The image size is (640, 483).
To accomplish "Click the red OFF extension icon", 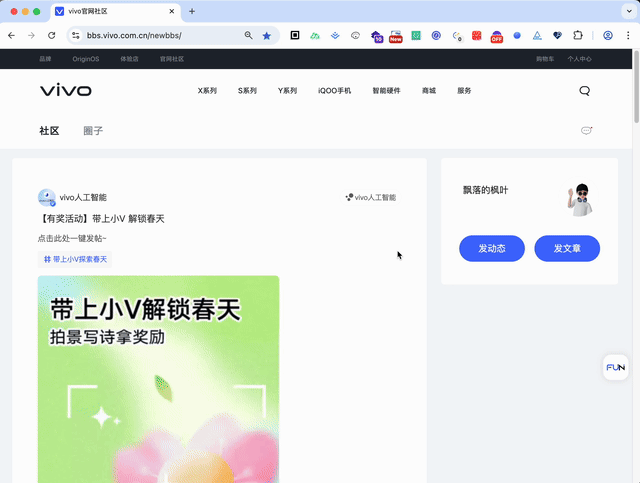I will coord(496,36).
